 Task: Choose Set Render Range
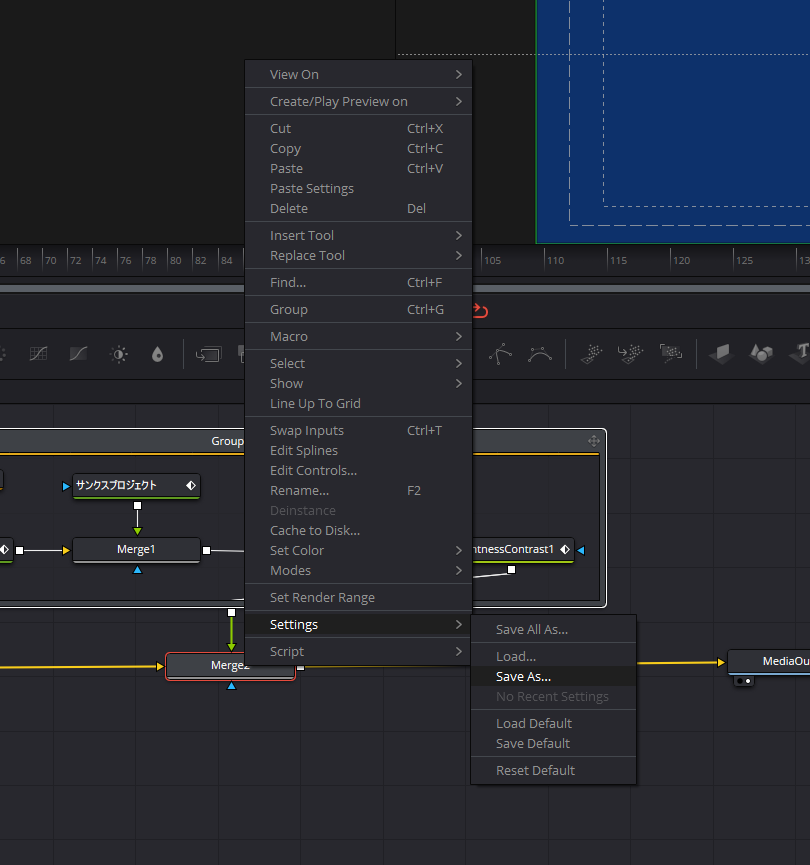click(358, 597)
